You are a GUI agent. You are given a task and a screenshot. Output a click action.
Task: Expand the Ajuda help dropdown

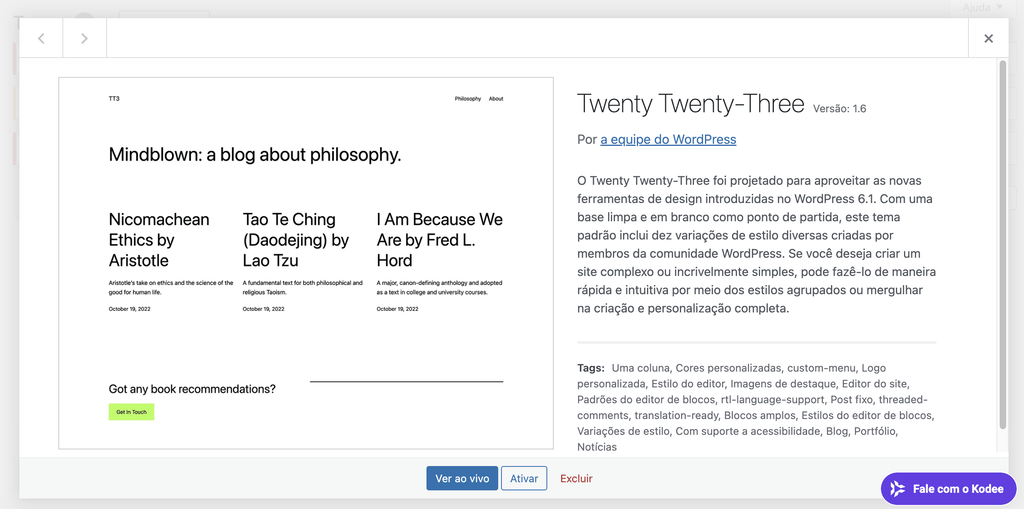983,8
